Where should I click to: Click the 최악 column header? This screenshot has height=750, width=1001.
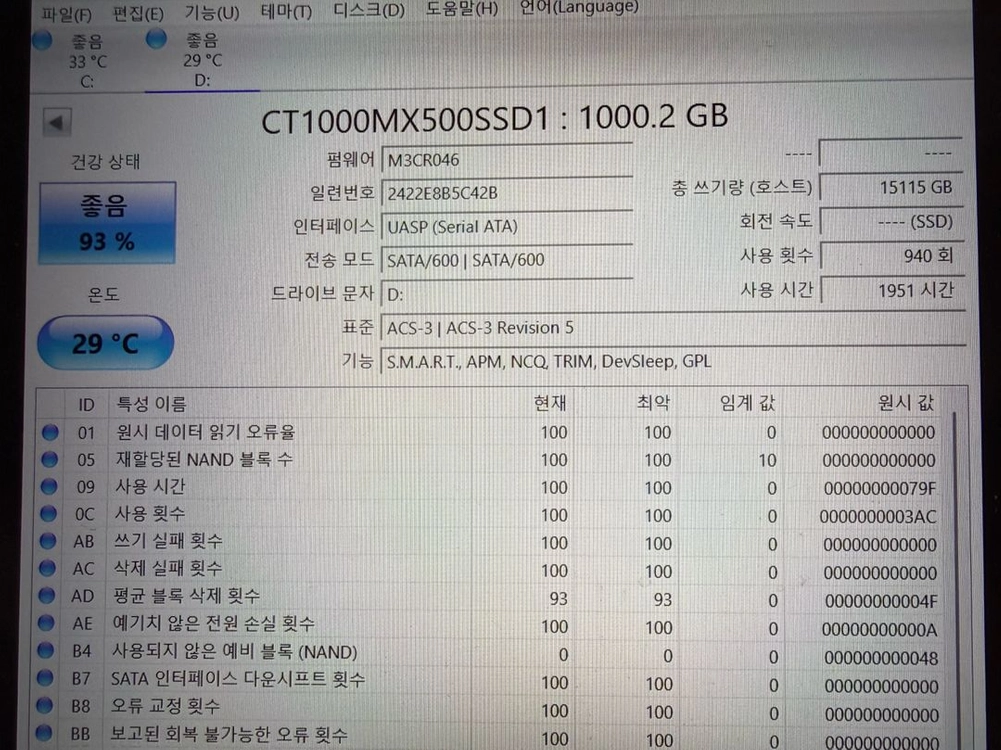pos(652,403)
